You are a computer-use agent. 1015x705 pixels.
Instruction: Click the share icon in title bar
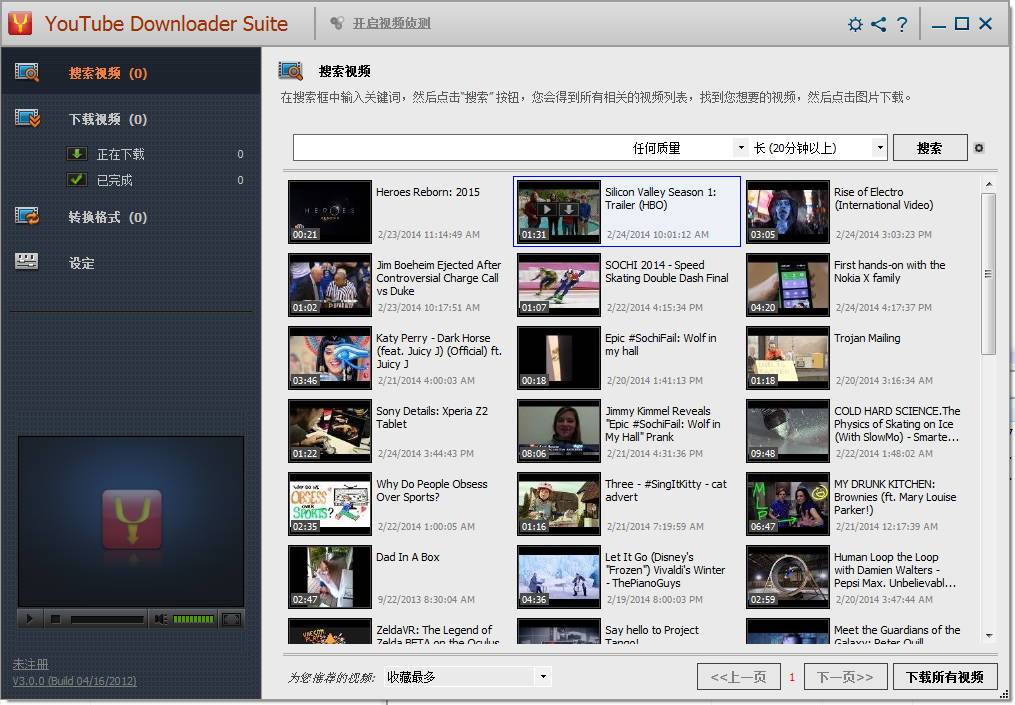tap(879, 24)
